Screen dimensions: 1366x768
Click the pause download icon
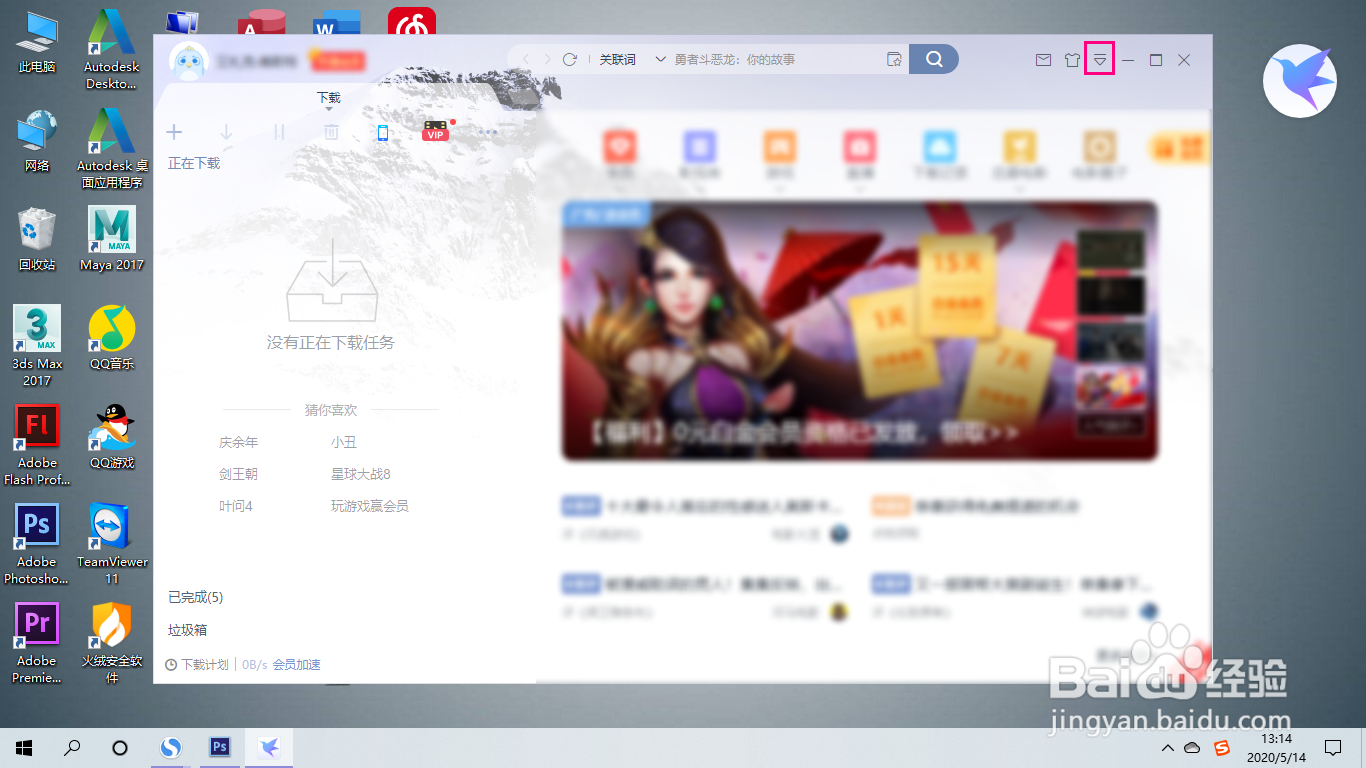(279, 132)
